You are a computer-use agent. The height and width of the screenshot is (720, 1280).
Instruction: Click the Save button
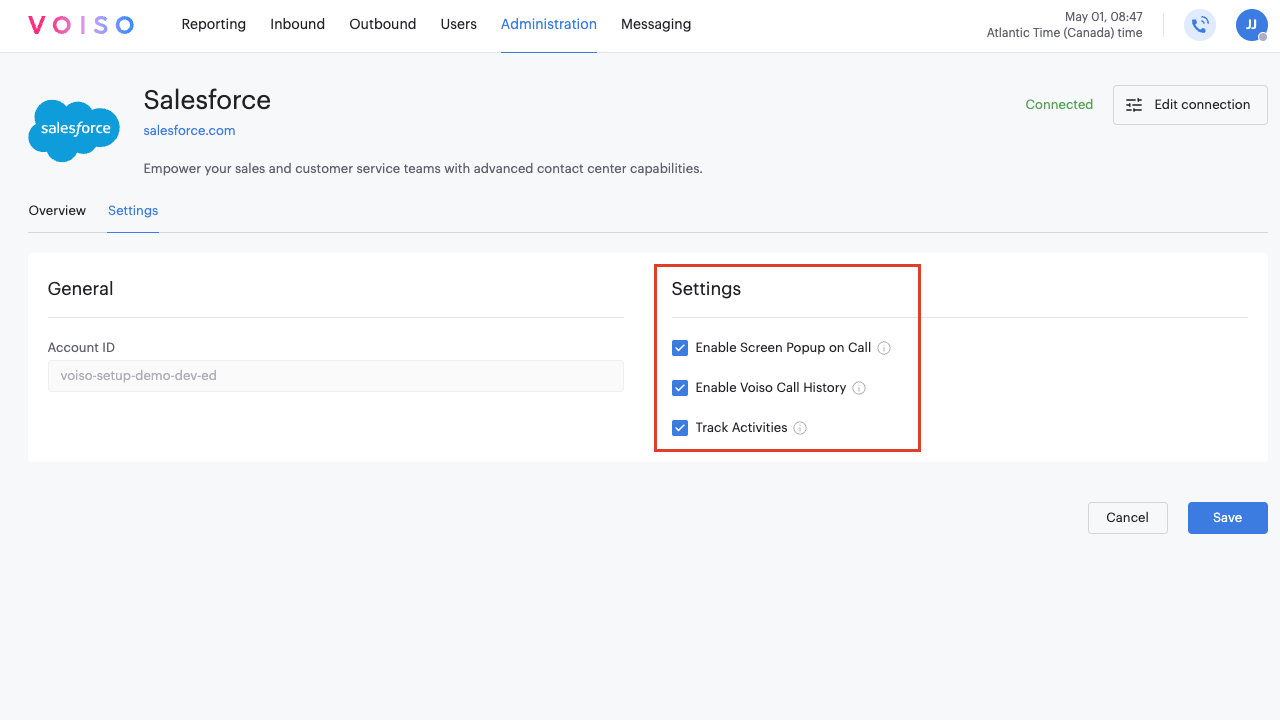pyautogui.click(x=1227, y=518)
